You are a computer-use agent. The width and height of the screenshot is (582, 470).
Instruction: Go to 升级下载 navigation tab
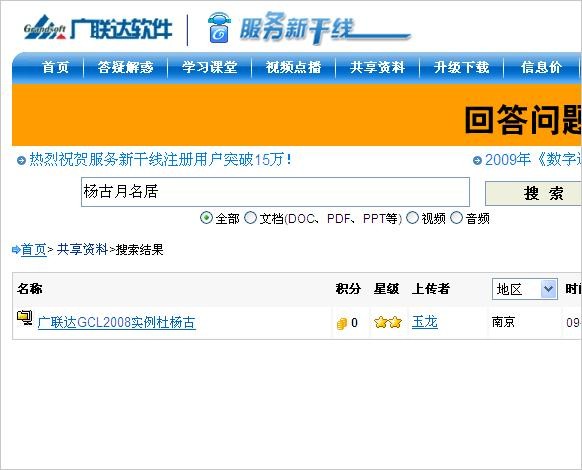(x=461, y=68)
